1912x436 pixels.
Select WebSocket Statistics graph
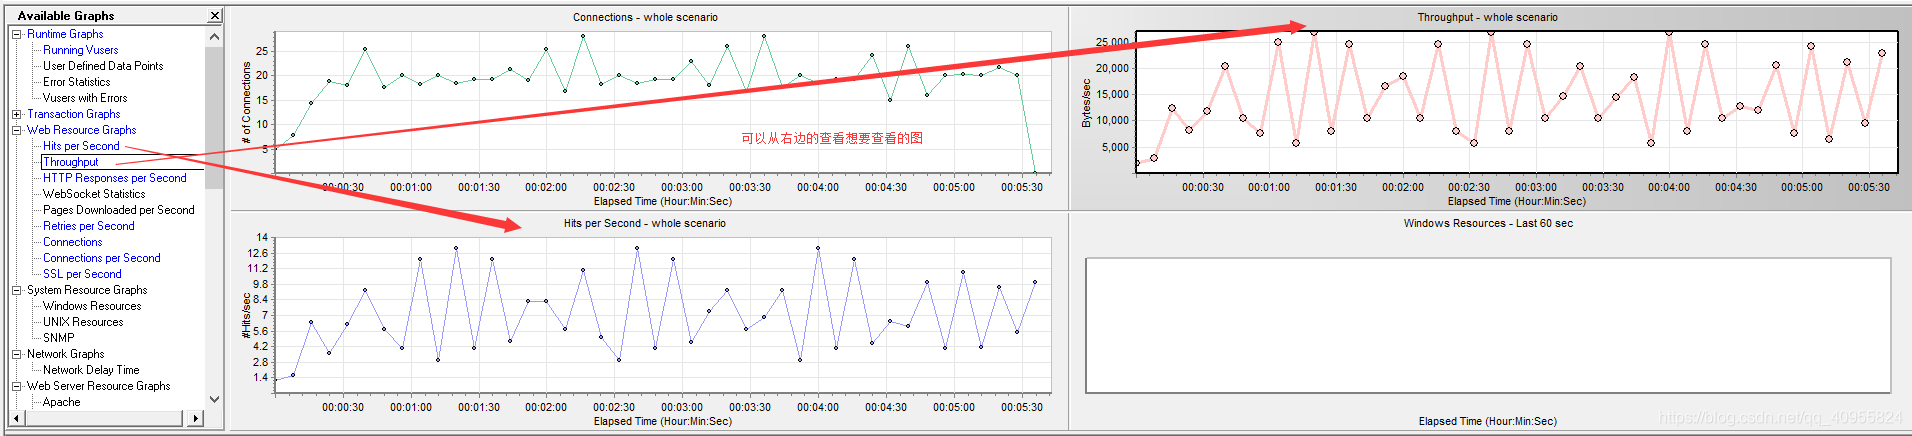94,194
